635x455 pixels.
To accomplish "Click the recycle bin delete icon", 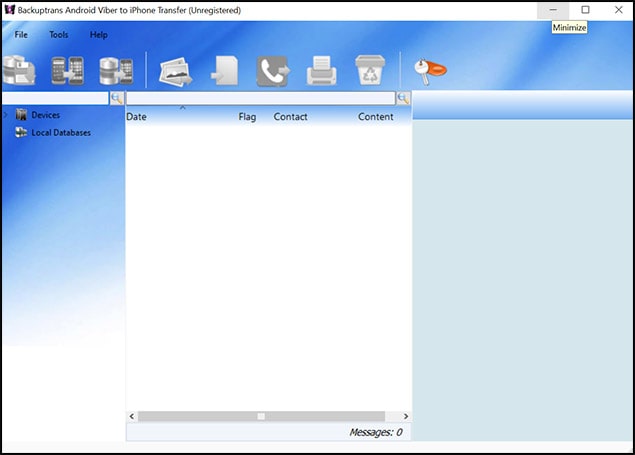I will point(370,70).
